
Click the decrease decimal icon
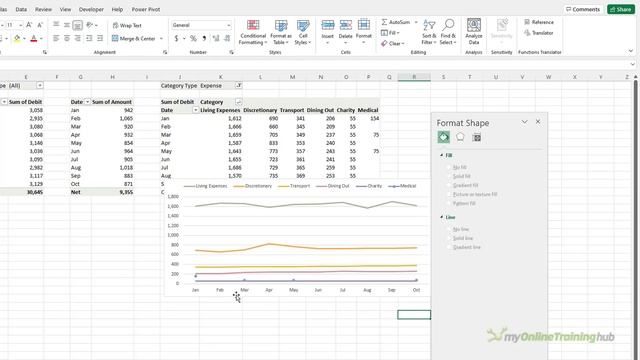(x=227, y=38)
